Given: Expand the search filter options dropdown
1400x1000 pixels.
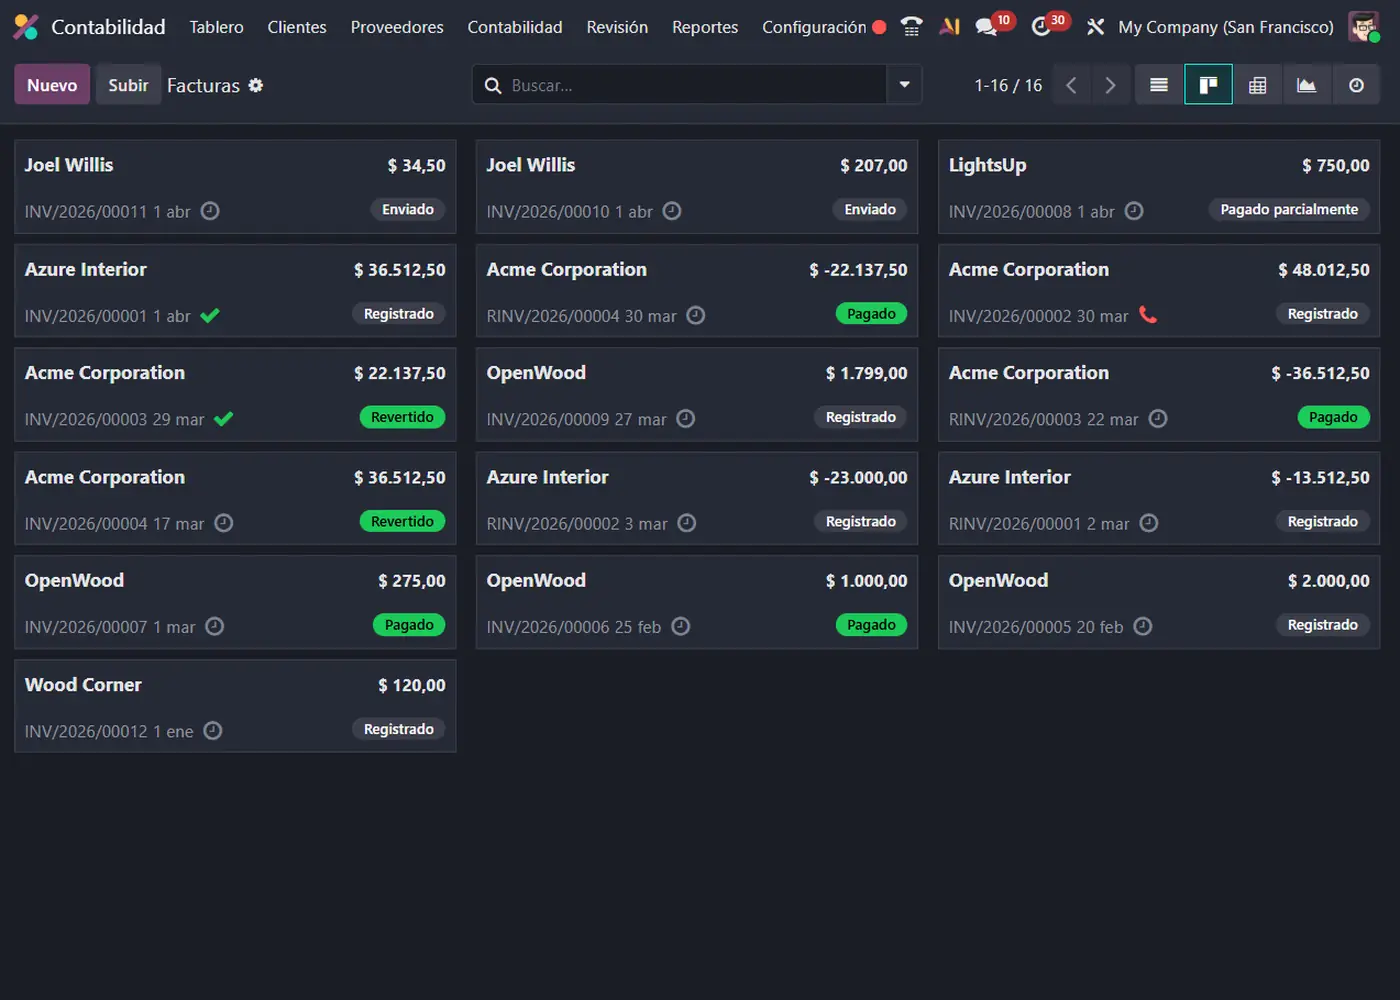Looking at the screenshot, I should point(904,85).
